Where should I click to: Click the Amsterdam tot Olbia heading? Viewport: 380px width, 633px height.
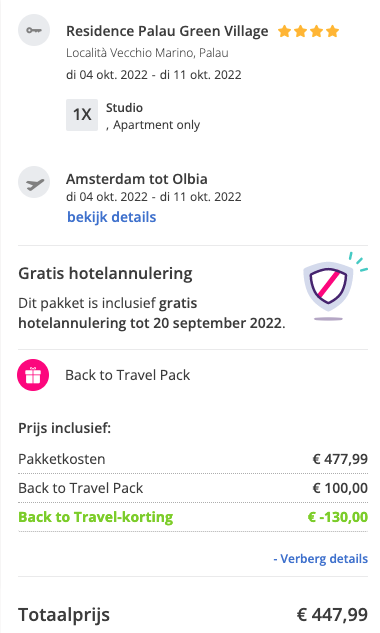pos(137,179)
